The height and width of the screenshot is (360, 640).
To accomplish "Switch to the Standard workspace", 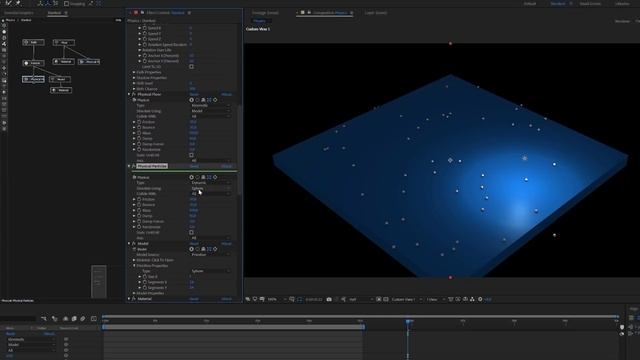I will (558, 4).
